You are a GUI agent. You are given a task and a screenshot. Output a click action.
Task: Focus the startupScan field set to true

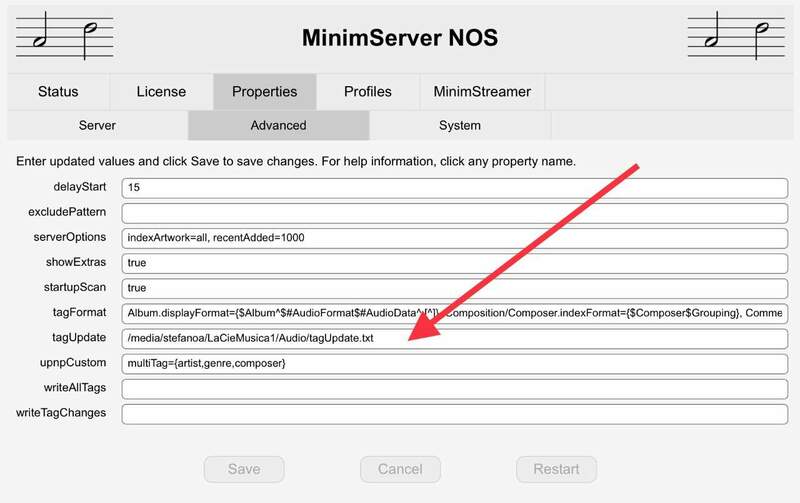[x=455, y=288]
